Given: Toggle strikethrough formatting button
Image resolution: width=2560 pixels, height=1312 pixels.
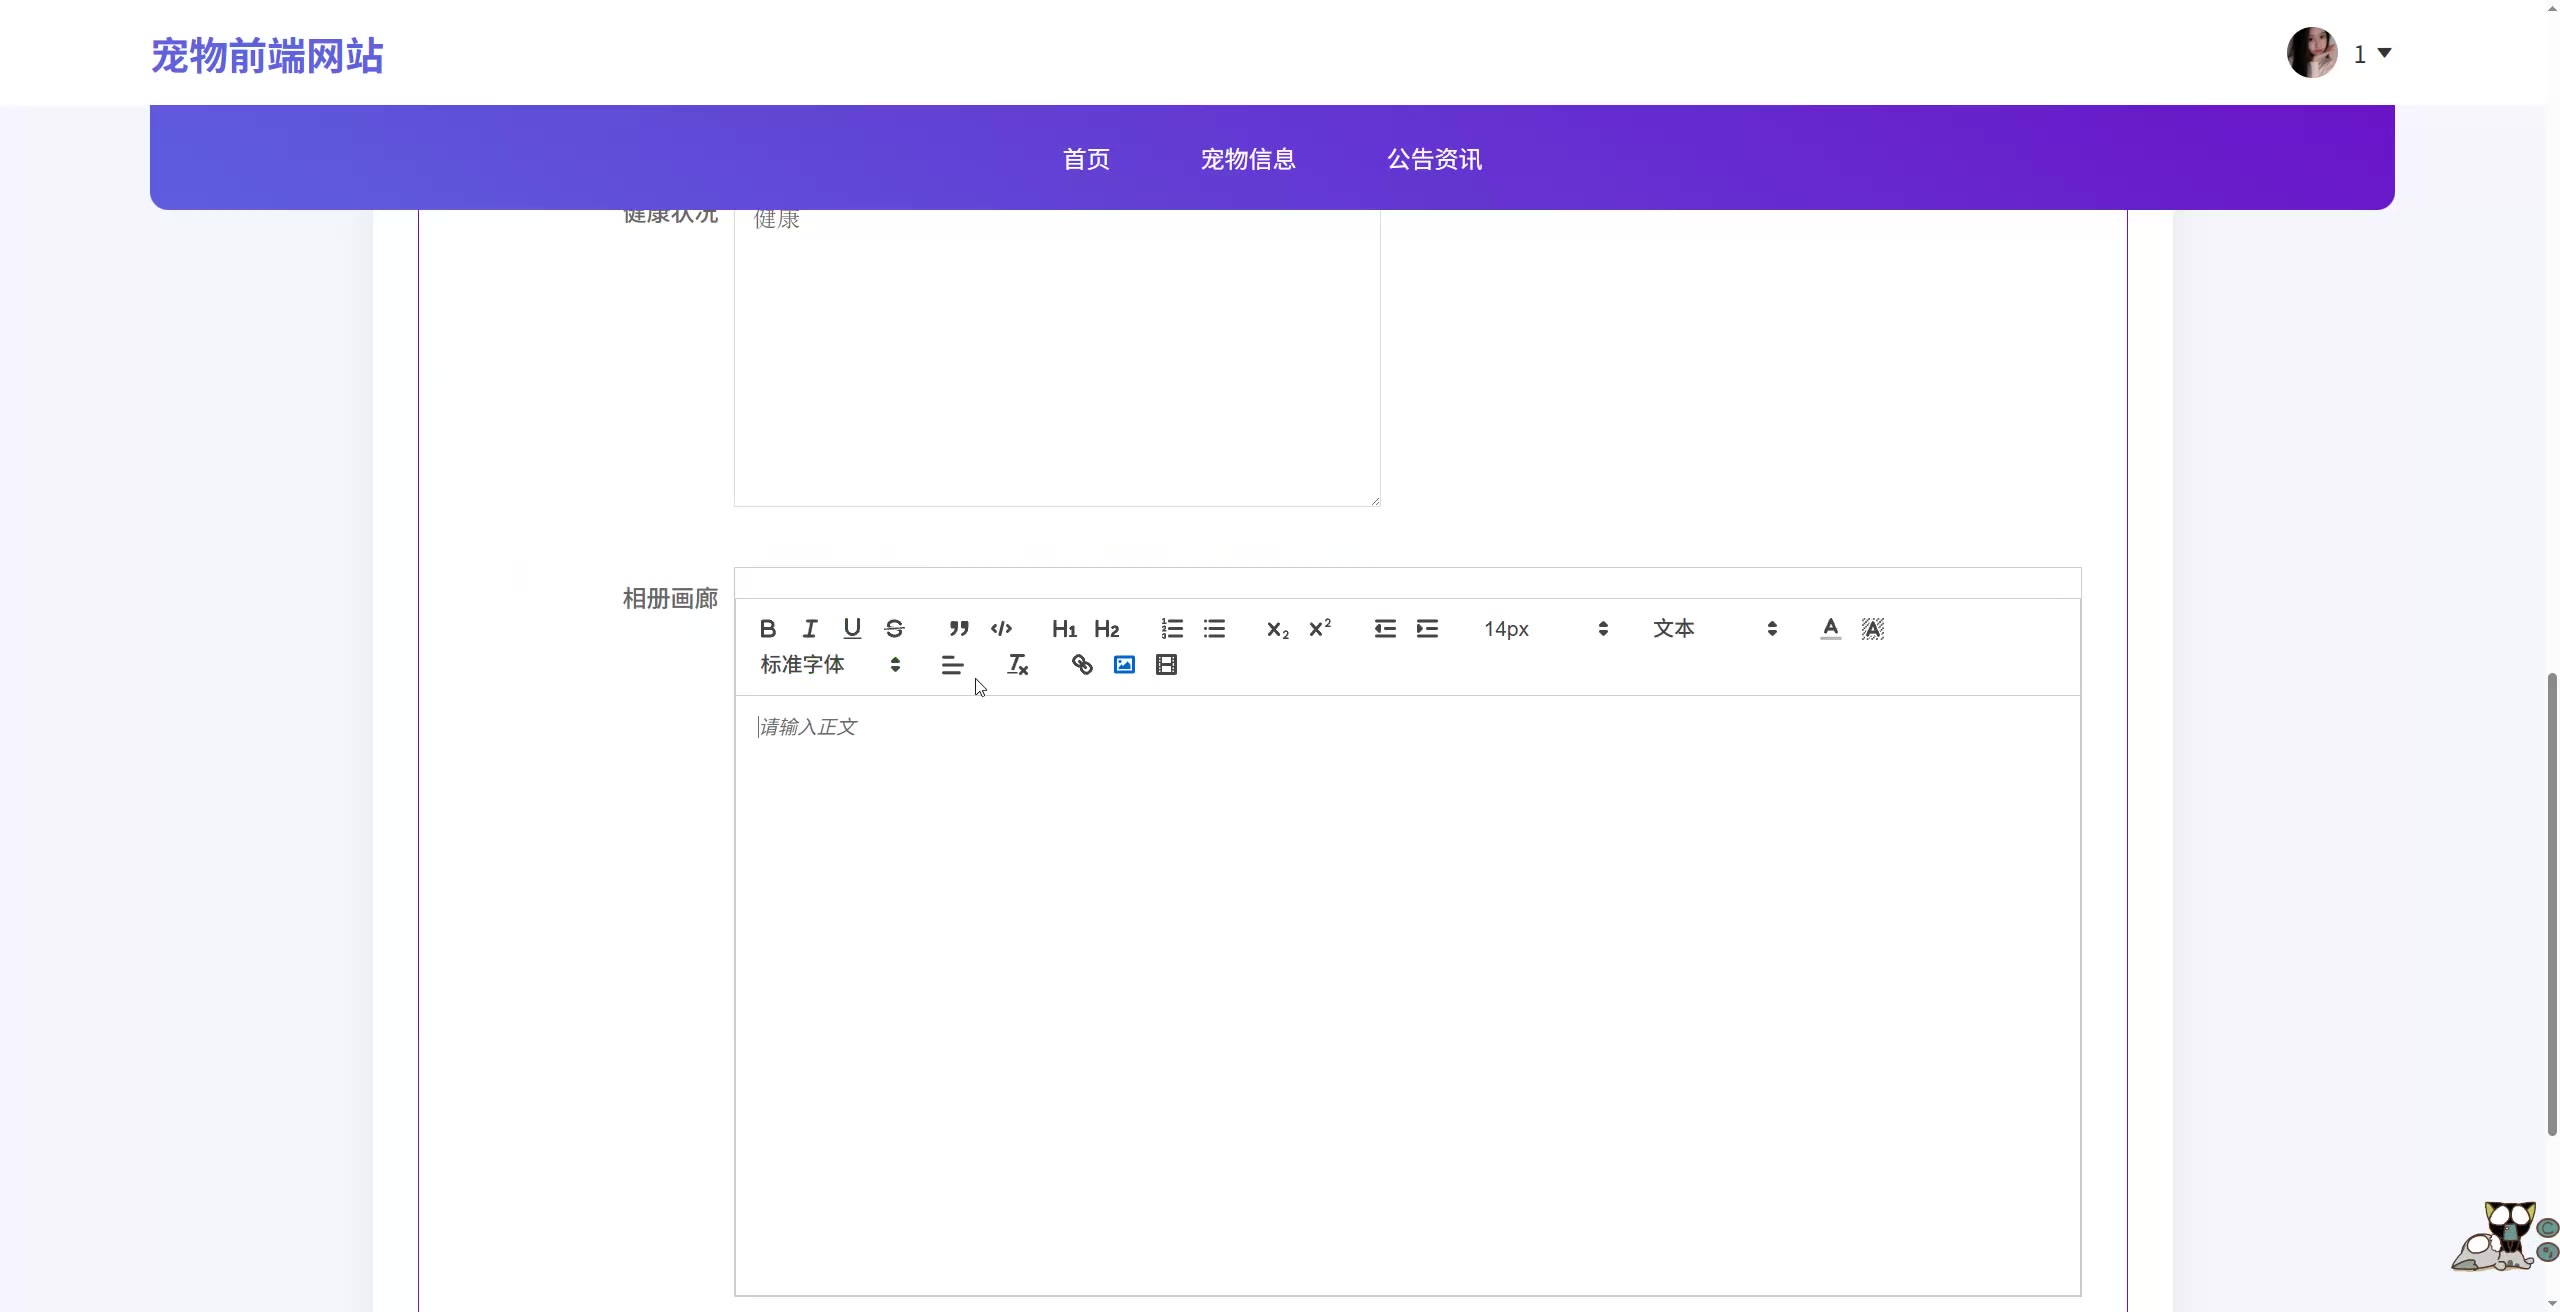Looking at the screenshot, I should tap(895, 629).
